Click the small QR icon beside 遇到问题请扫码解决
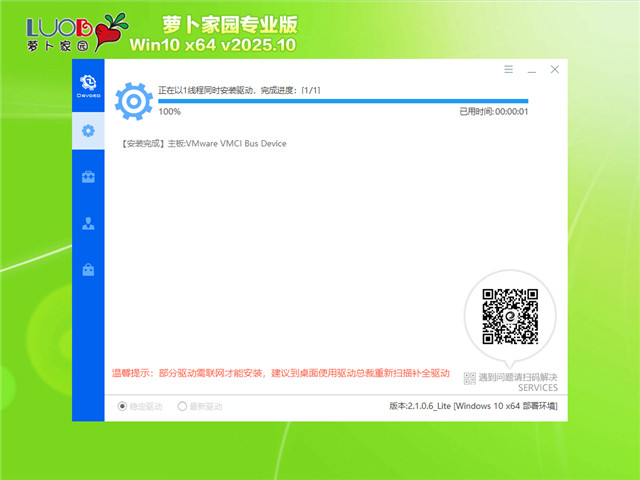Screen dimensions: 640x480 coord(470,377)
